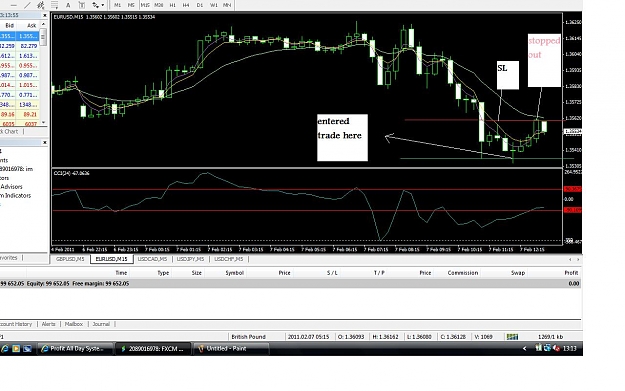Image resolution: width=625 pixels, height=391 pixels.
Task: Switch to GBPUSD,M5 chart tab
Action: click(x=70, y=259)
